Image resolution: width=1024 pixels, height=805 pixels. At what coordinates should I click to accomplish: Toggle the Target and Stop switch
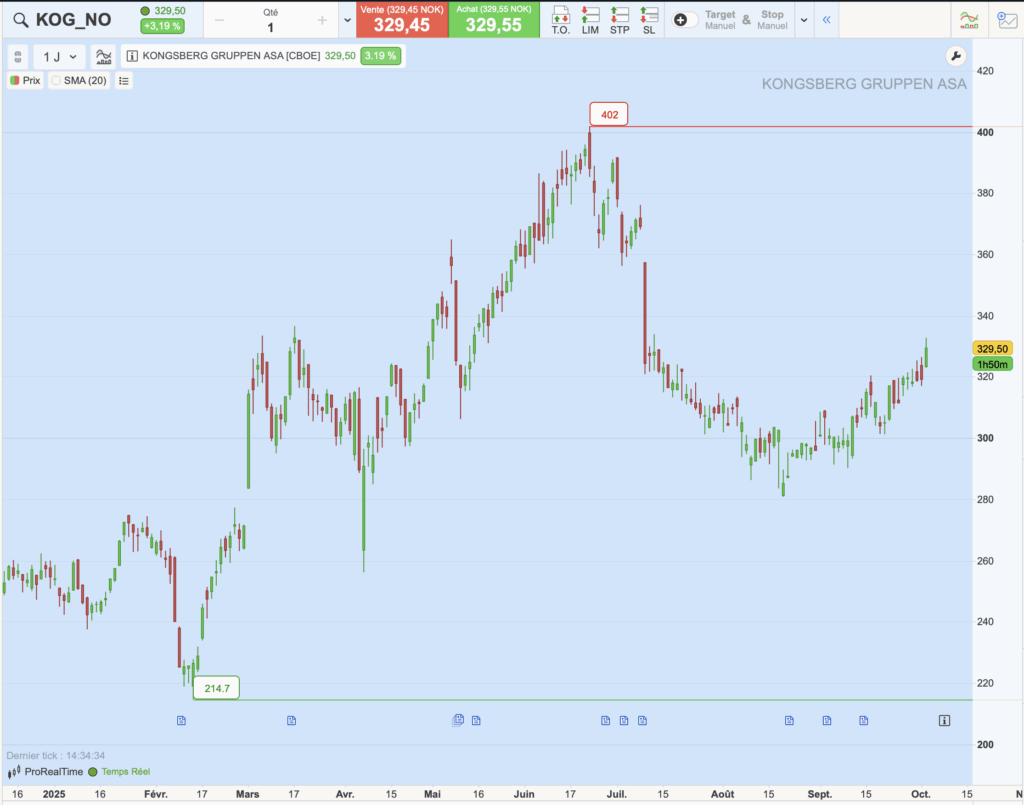point(686,19)
